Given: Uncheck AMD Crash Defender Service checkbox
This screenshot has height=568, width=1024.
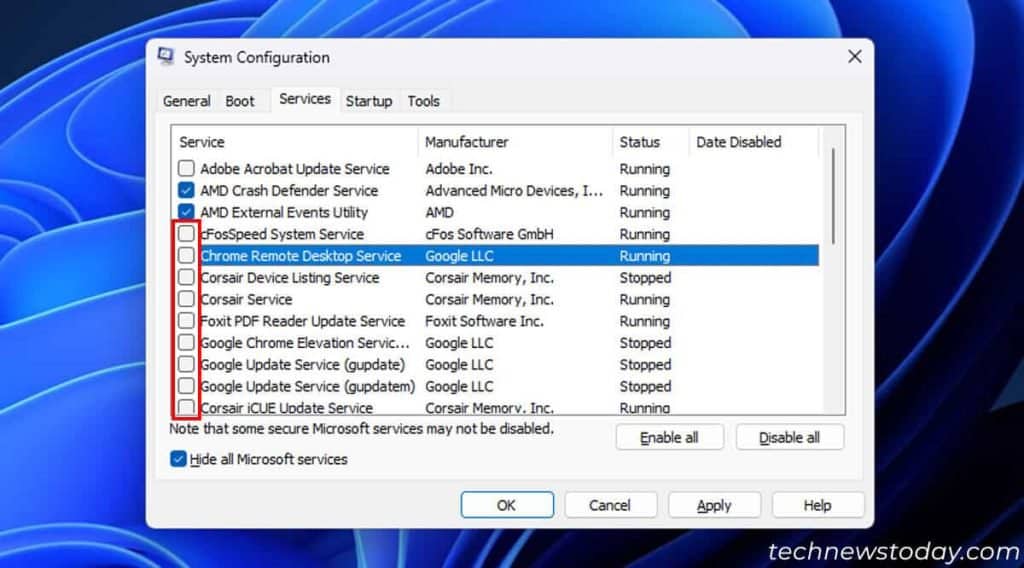Looking at the screenshot, I should click(x=186, y=190).
